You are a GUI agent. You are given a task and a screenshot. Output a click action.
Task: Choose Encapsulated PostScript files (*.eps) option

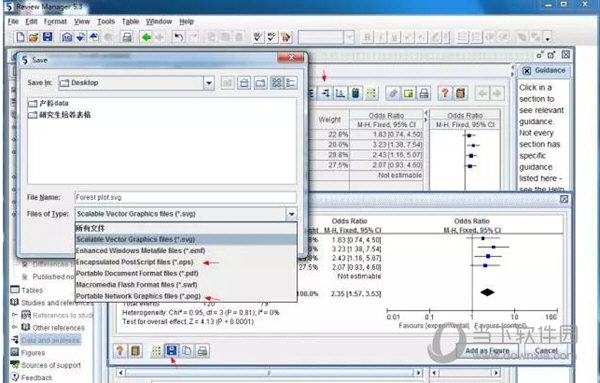click(135, 262)
